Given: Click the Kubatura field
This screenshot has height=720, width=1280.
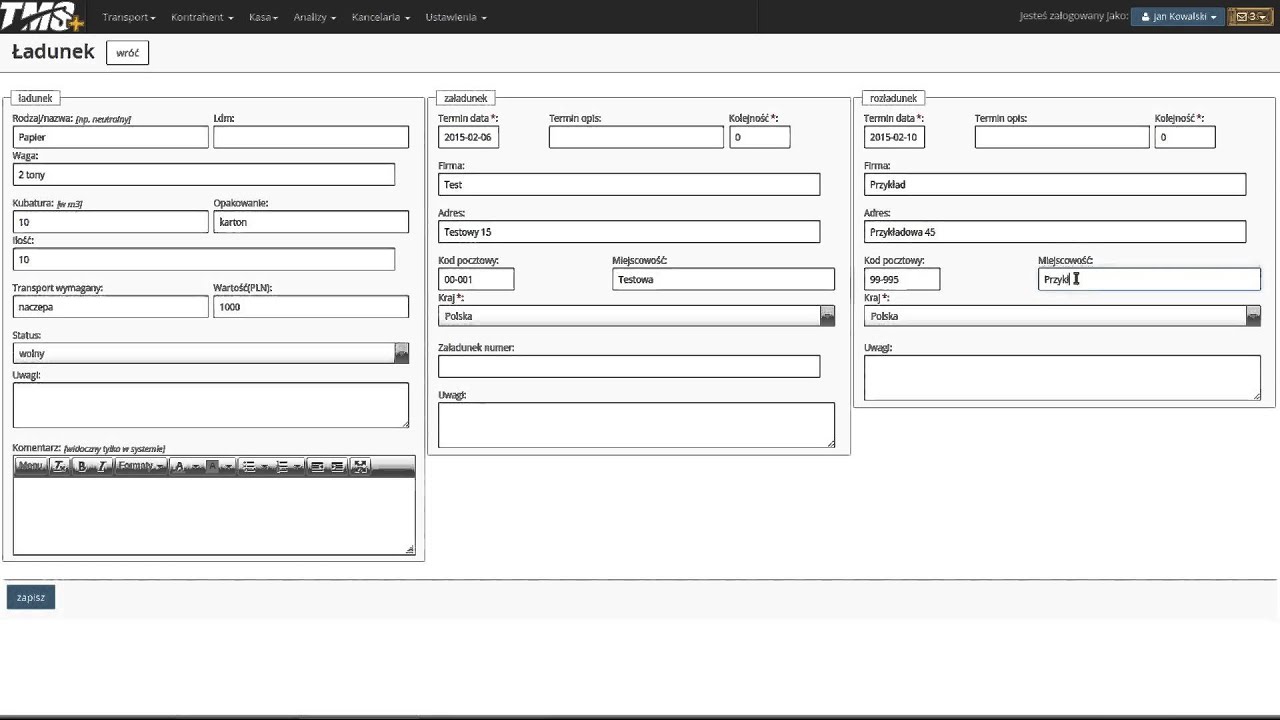Looking at the screenshot, I should pyautogui.click(x=111, y=222).
